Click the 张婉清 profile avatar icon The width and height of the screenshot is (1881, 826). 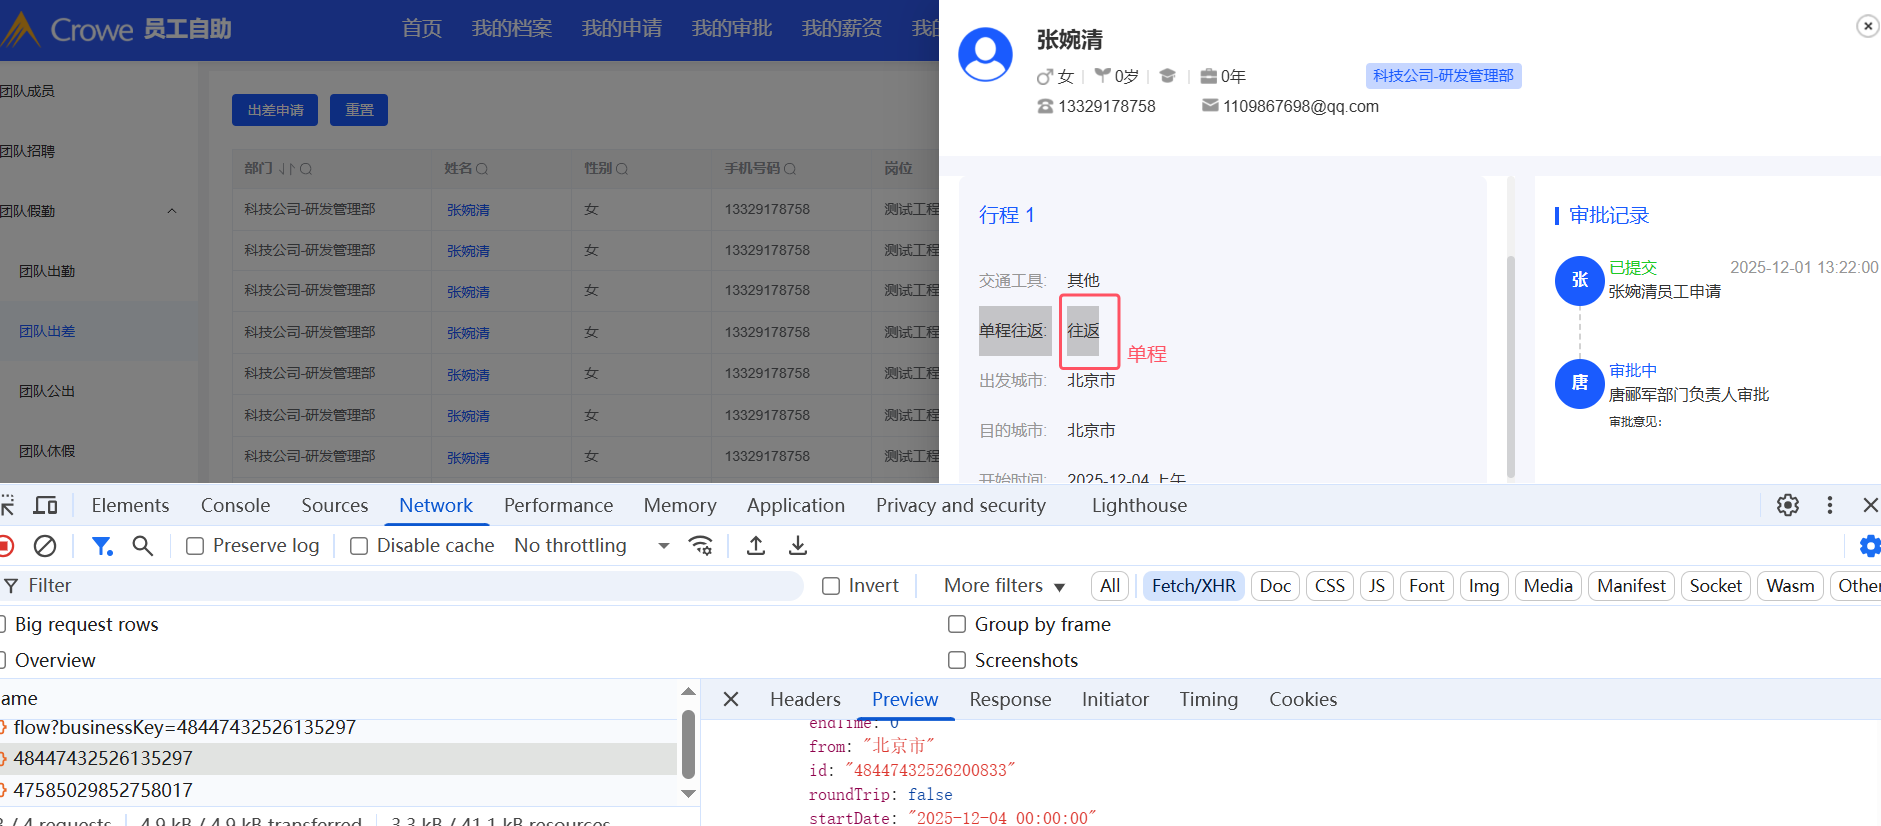click(x=985, y=55)
